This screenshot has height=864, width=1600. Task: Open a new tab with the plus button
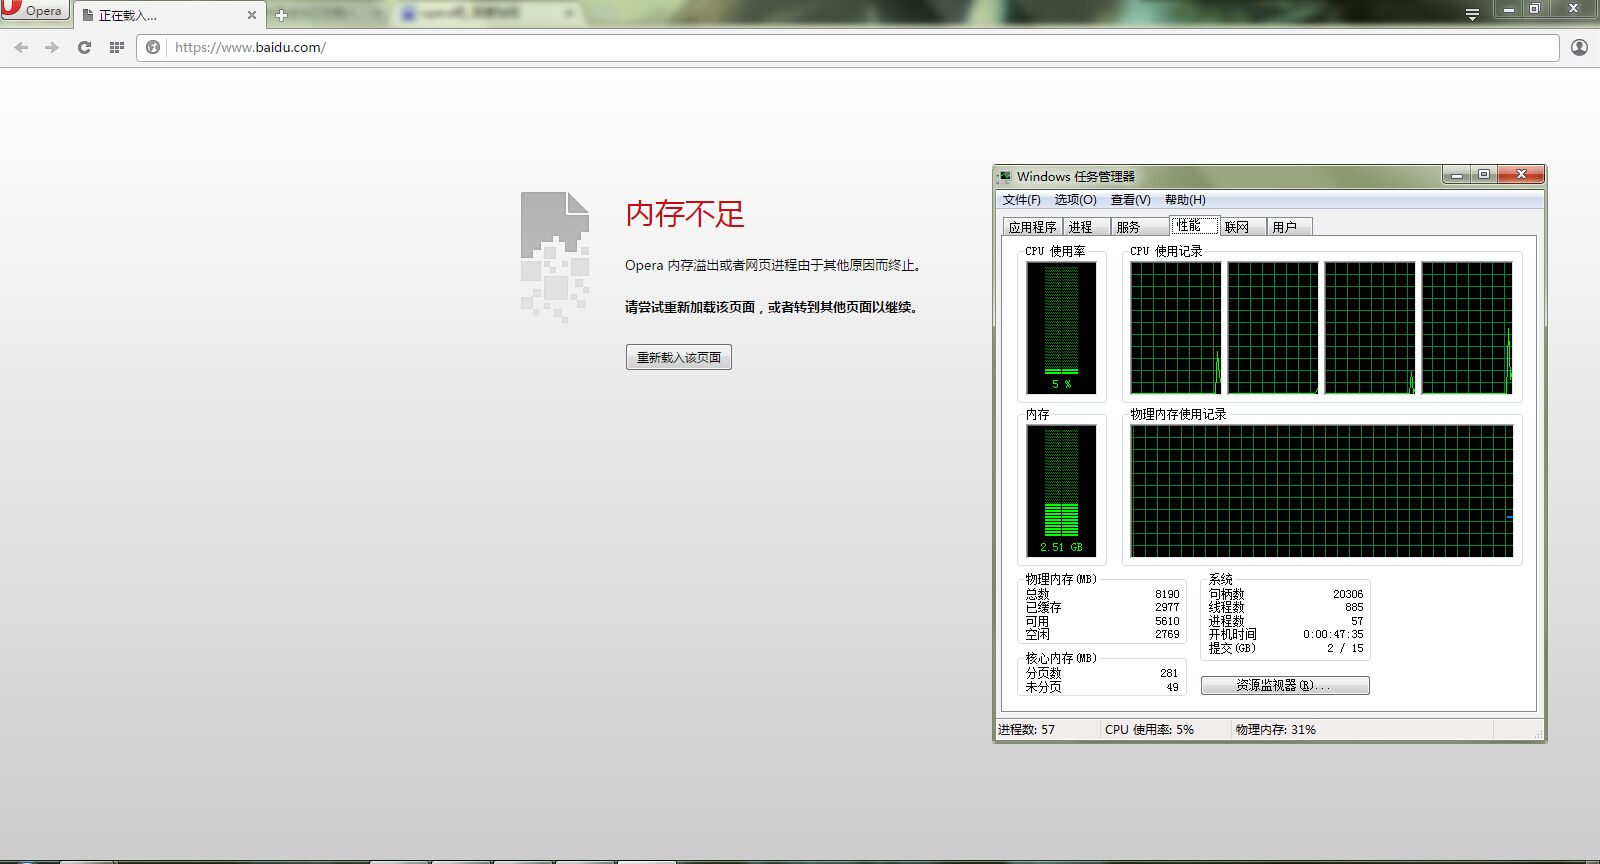click(x=281, y=15)
